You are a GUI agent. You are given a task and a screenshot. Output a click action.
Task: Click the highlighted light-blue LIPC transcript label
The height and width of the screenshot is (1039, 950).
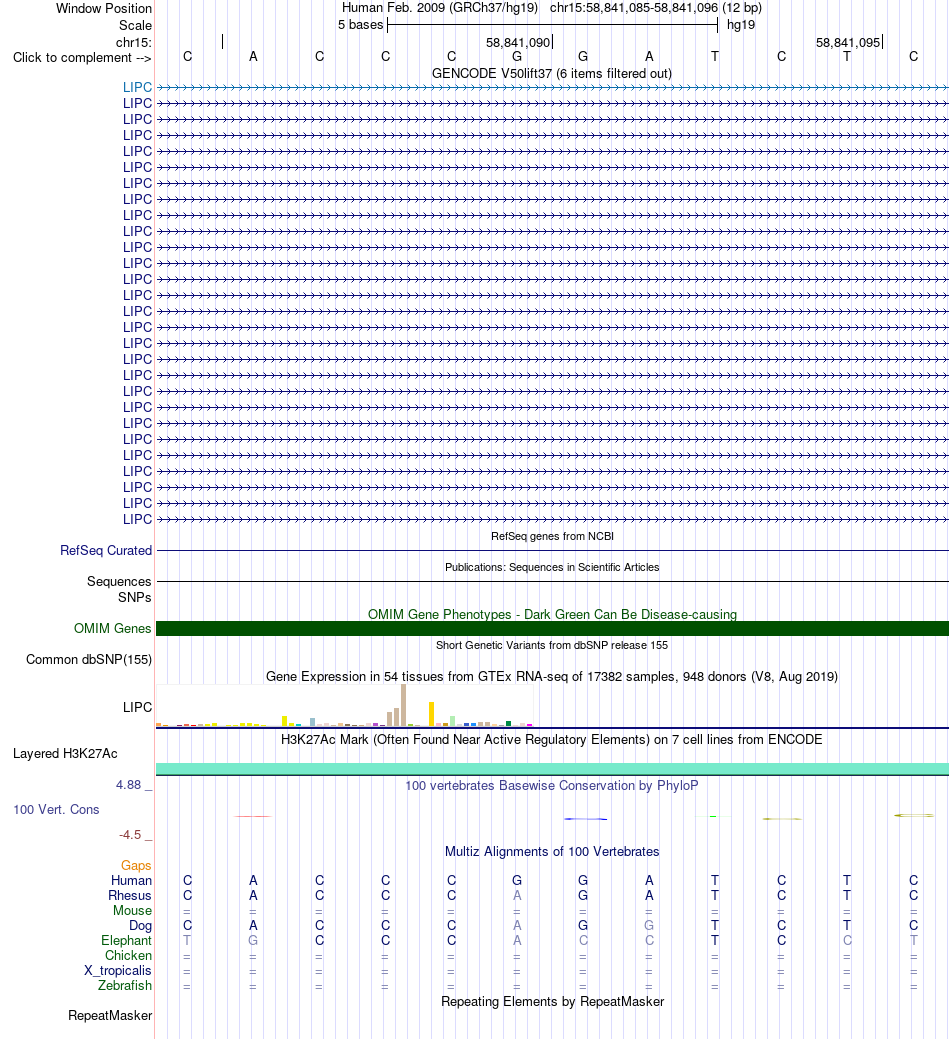tap(137, 87)
